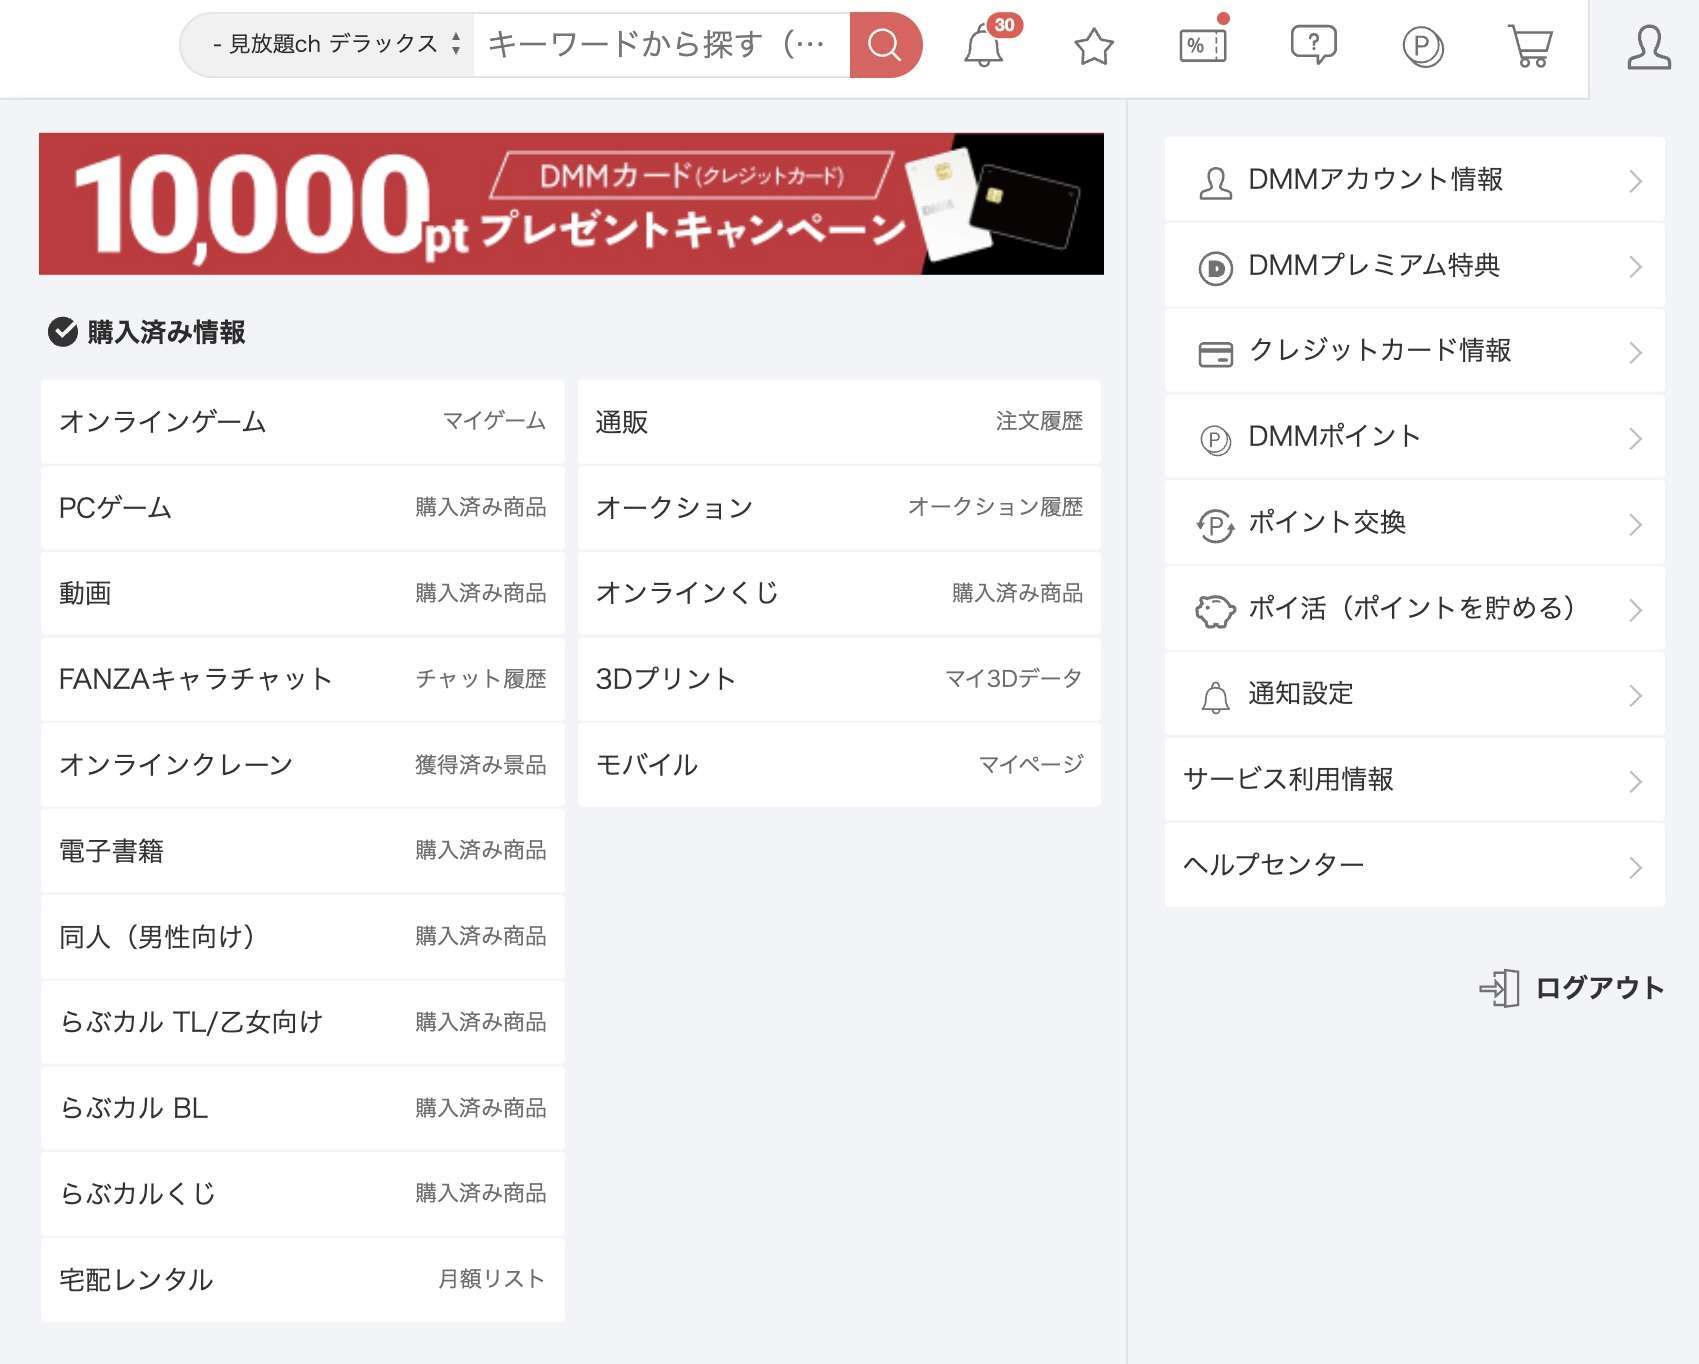Click person icon beside DMMアカウント情報
The width and height of the screenshot is (1699, 1364).
[1215, 182]
